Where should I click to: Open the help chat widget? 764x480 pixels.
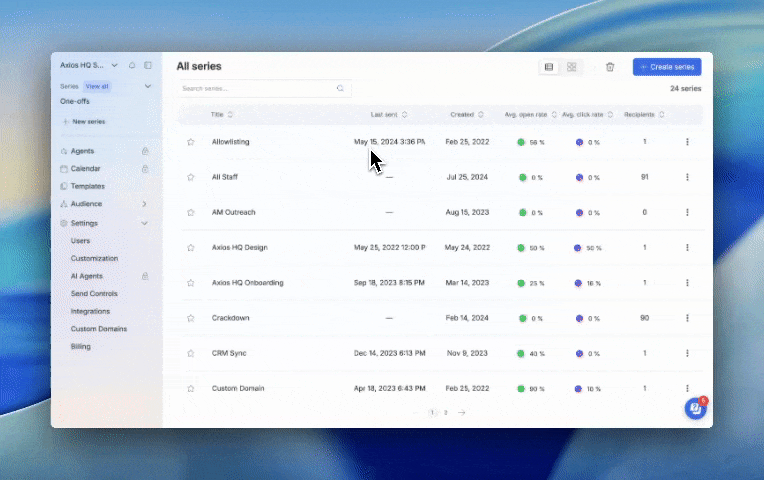click(695, 408)
